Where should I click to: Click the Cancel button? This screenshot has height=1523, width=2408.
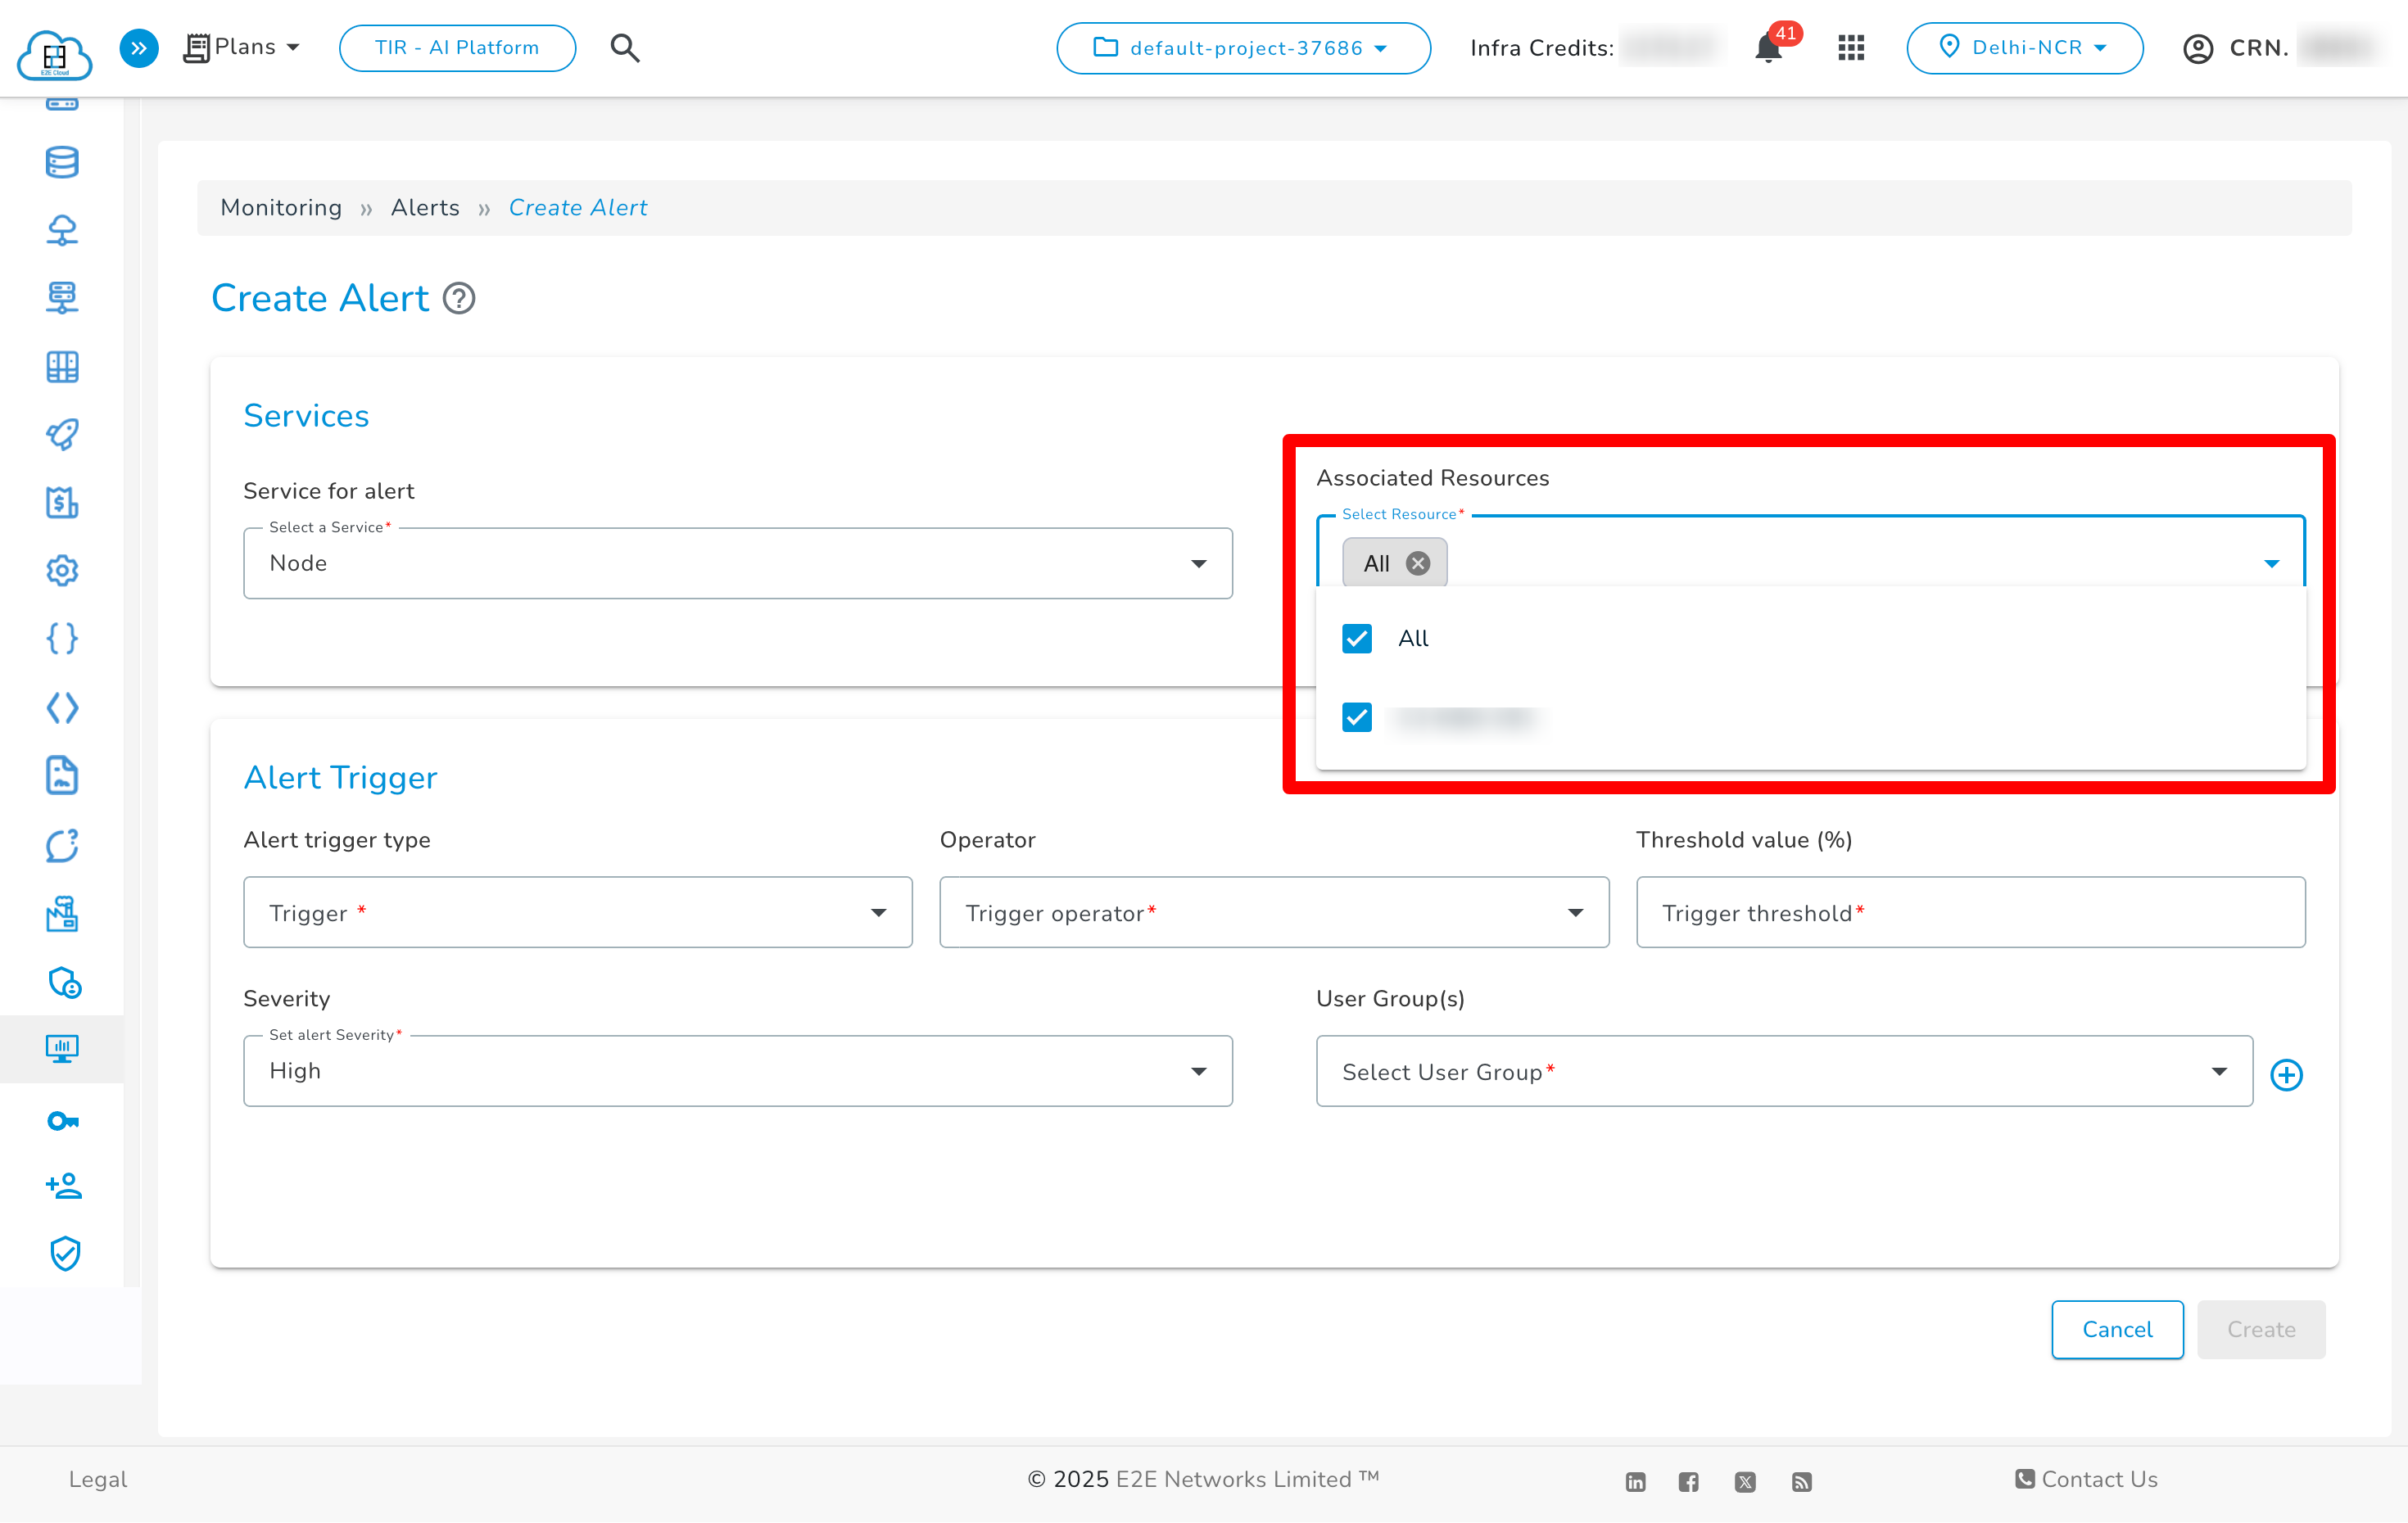point(2117,1329)
